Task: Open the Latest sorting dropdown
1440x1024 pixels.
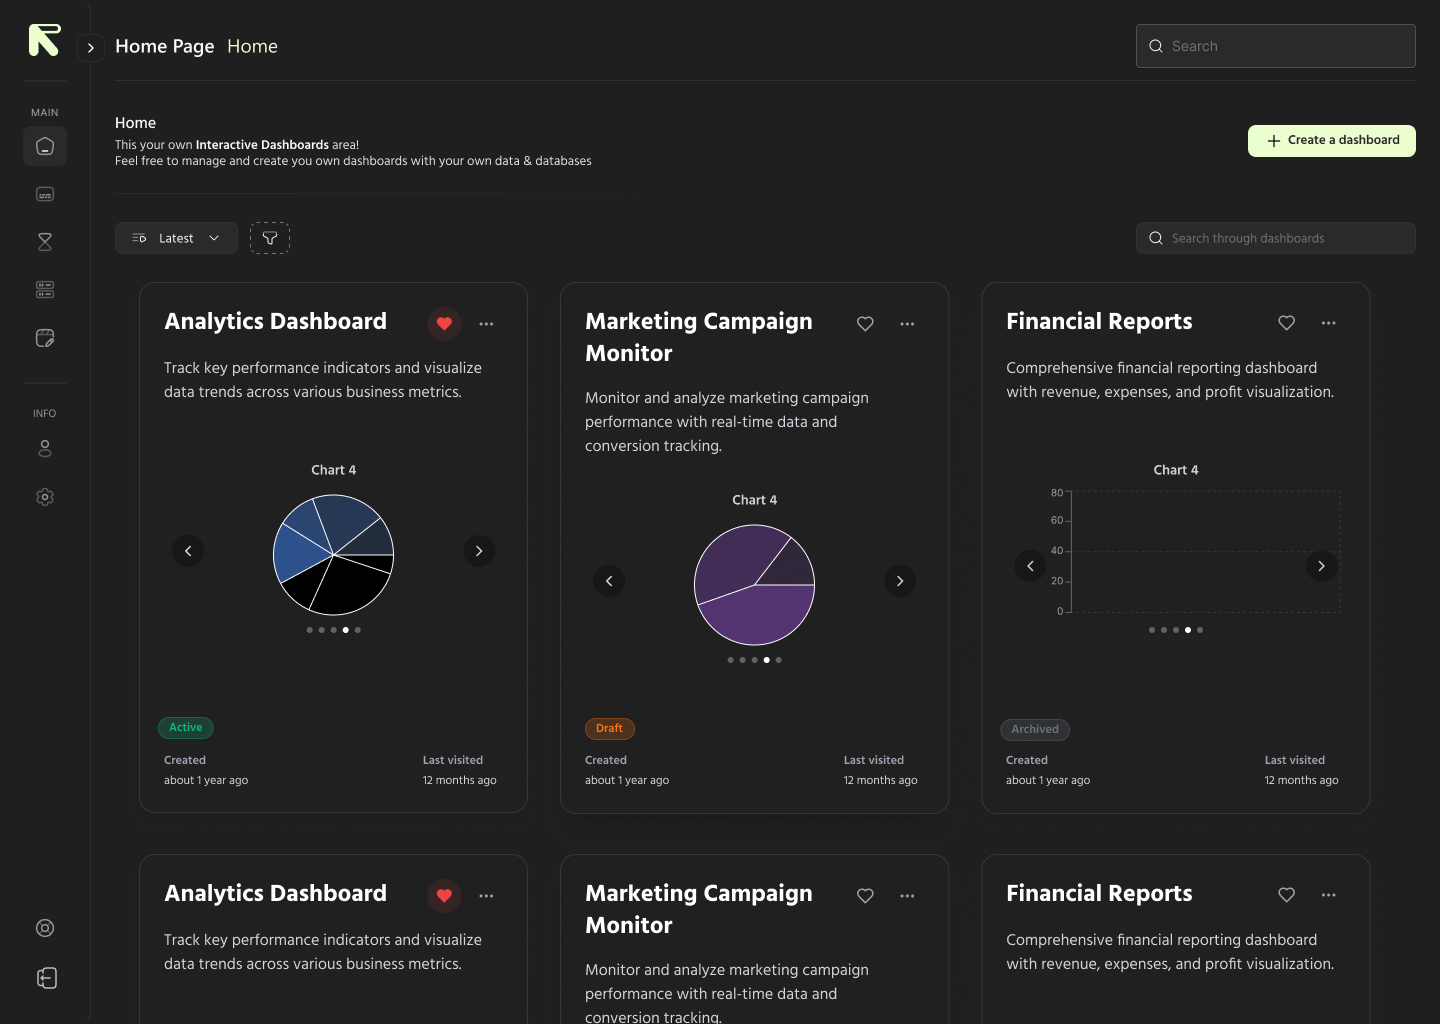Action: [176, 238]
